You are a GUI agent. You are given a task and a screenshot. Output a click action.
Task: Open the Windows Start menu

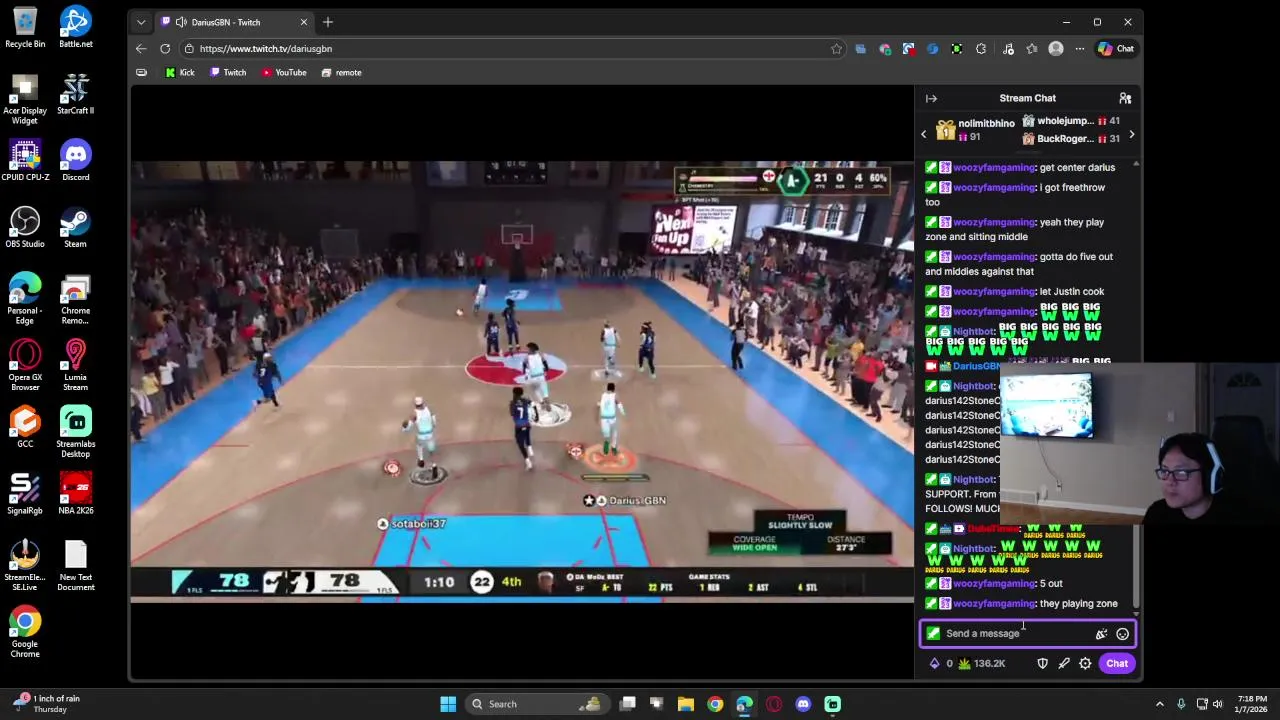[448, 704]
